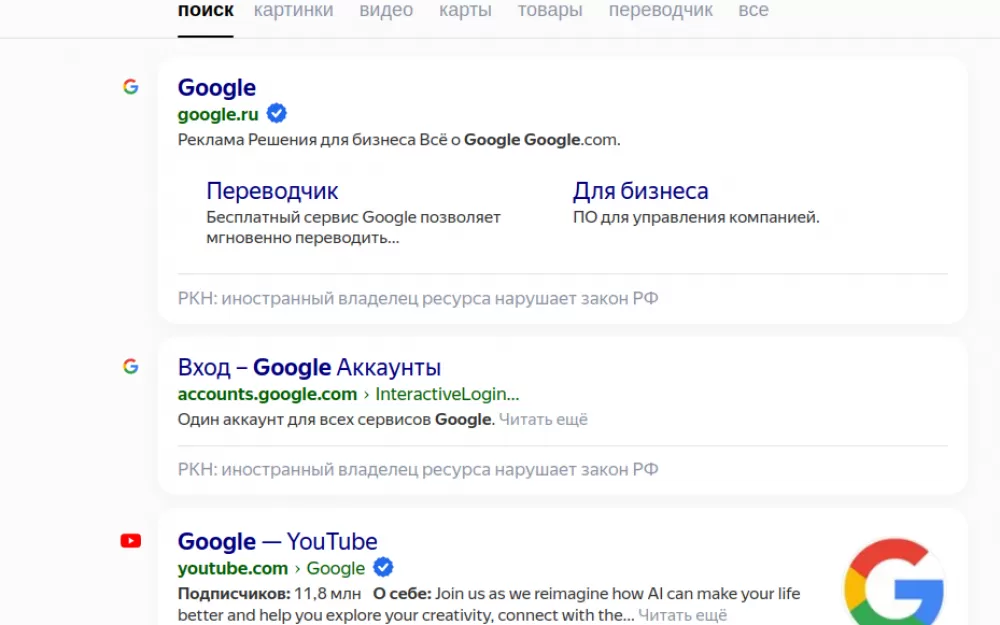Open the Переводчик sitelink
This screenshot has height=625, width=1000.
click(x=272, y=191)
